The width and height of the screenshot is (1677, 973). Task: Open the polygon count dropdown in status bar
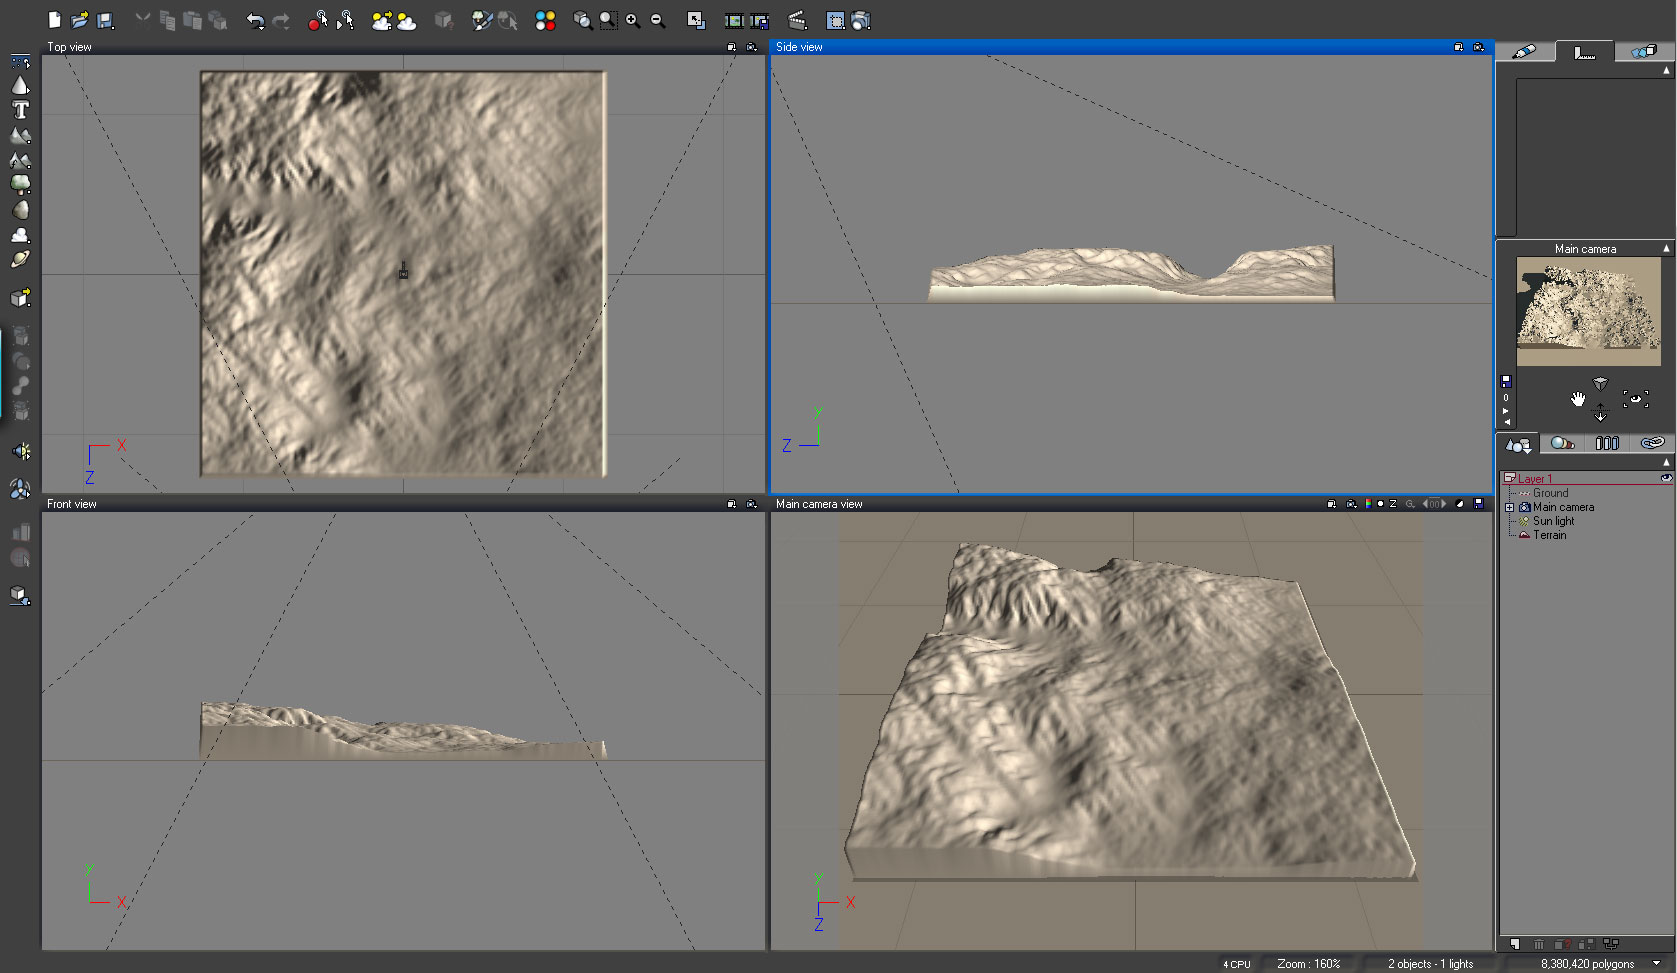tap(1657, 964)
